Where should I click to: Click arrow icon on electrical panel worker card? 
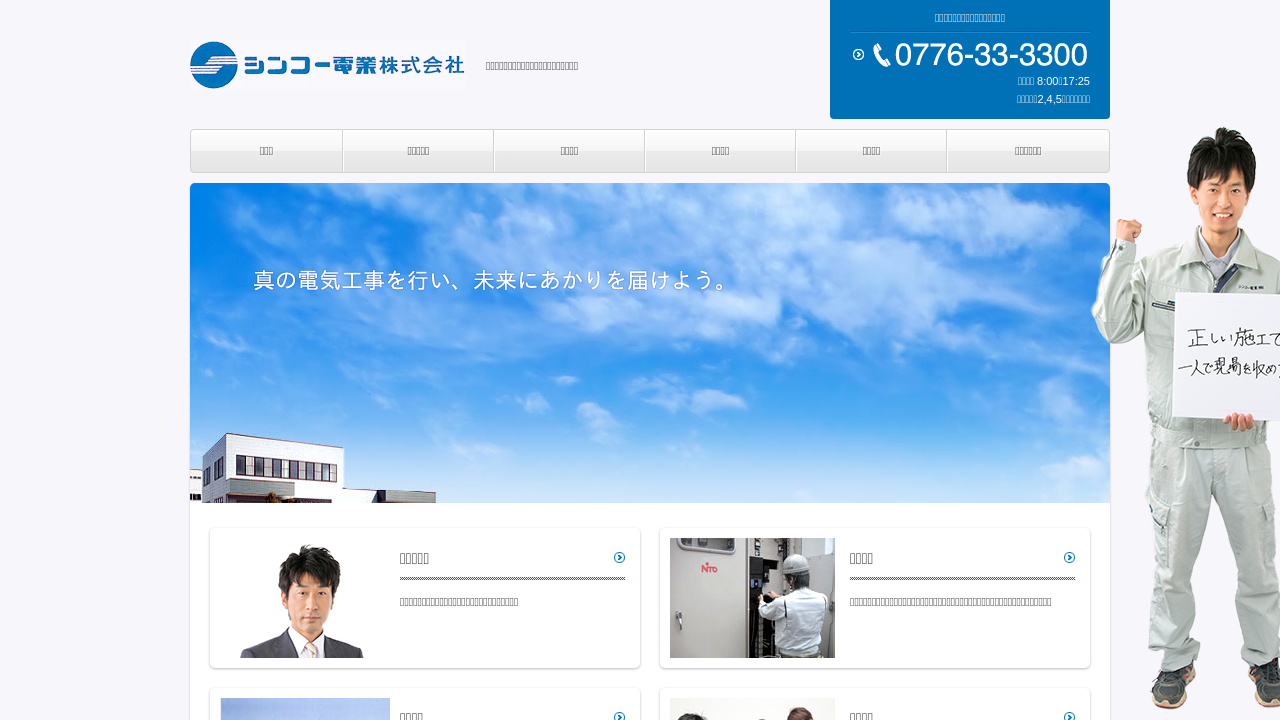(x=1069, y=558)
